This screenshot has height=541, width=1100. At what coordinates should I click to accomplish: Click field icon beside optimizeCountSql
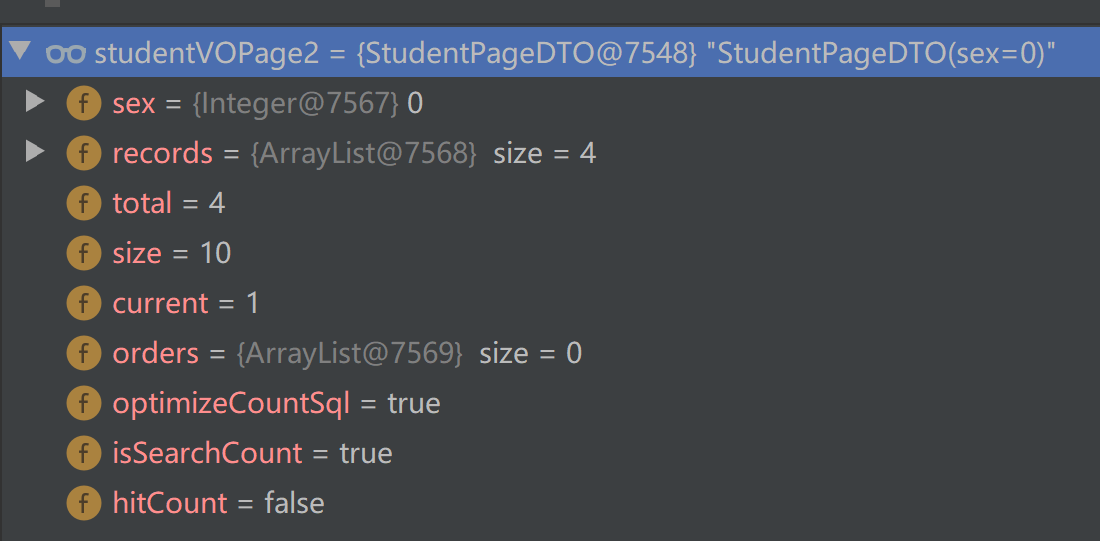click(83, 403)
